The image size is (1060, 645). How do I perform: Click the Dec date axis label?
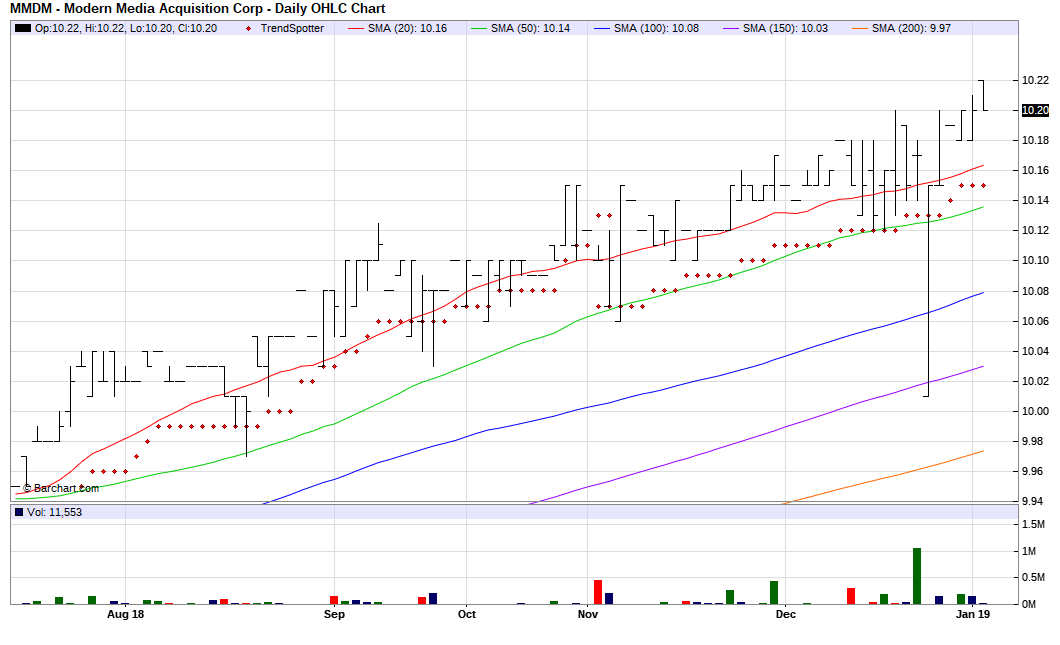click(x=786, y=615)
